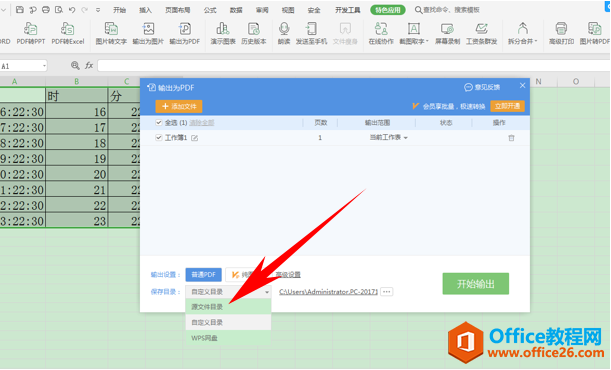Image resolution: width=611 pixels, height=370 pixels.
Task: Click the undo arrow icon
Action: pos(72,10)
